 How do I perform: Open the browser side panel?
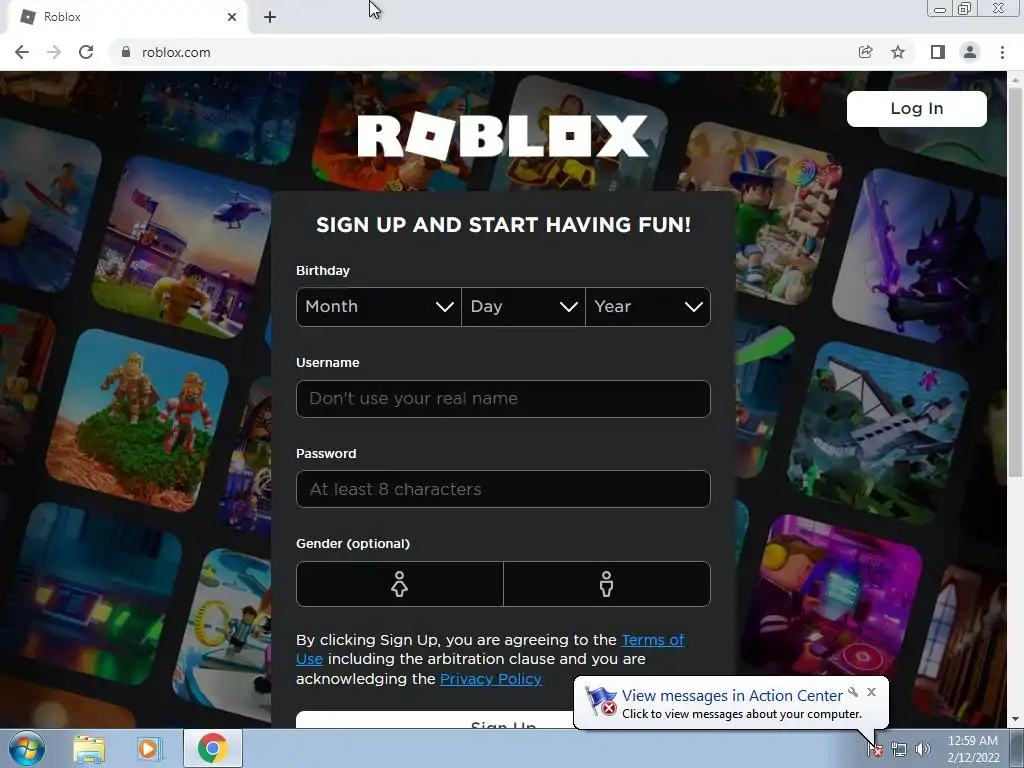click(x=938, y=52)
